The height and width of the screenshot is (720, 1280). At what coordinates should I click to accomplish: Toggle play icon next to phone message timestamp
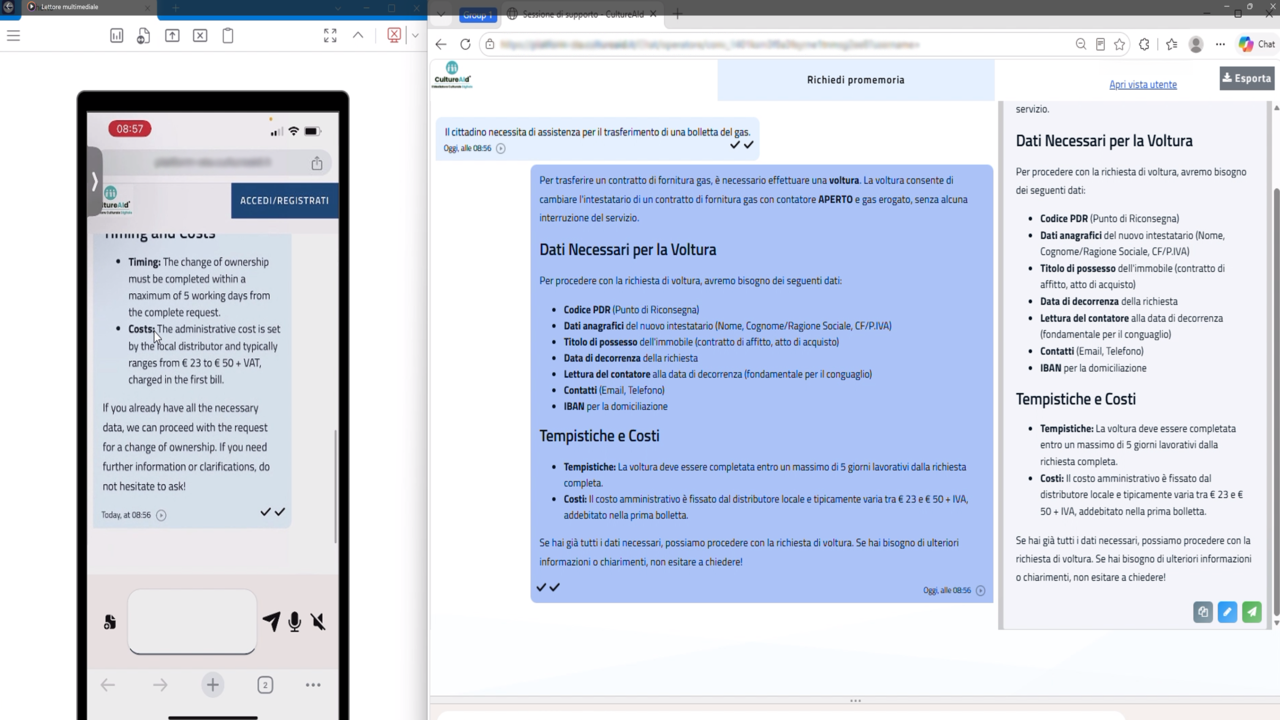point(161,515)
